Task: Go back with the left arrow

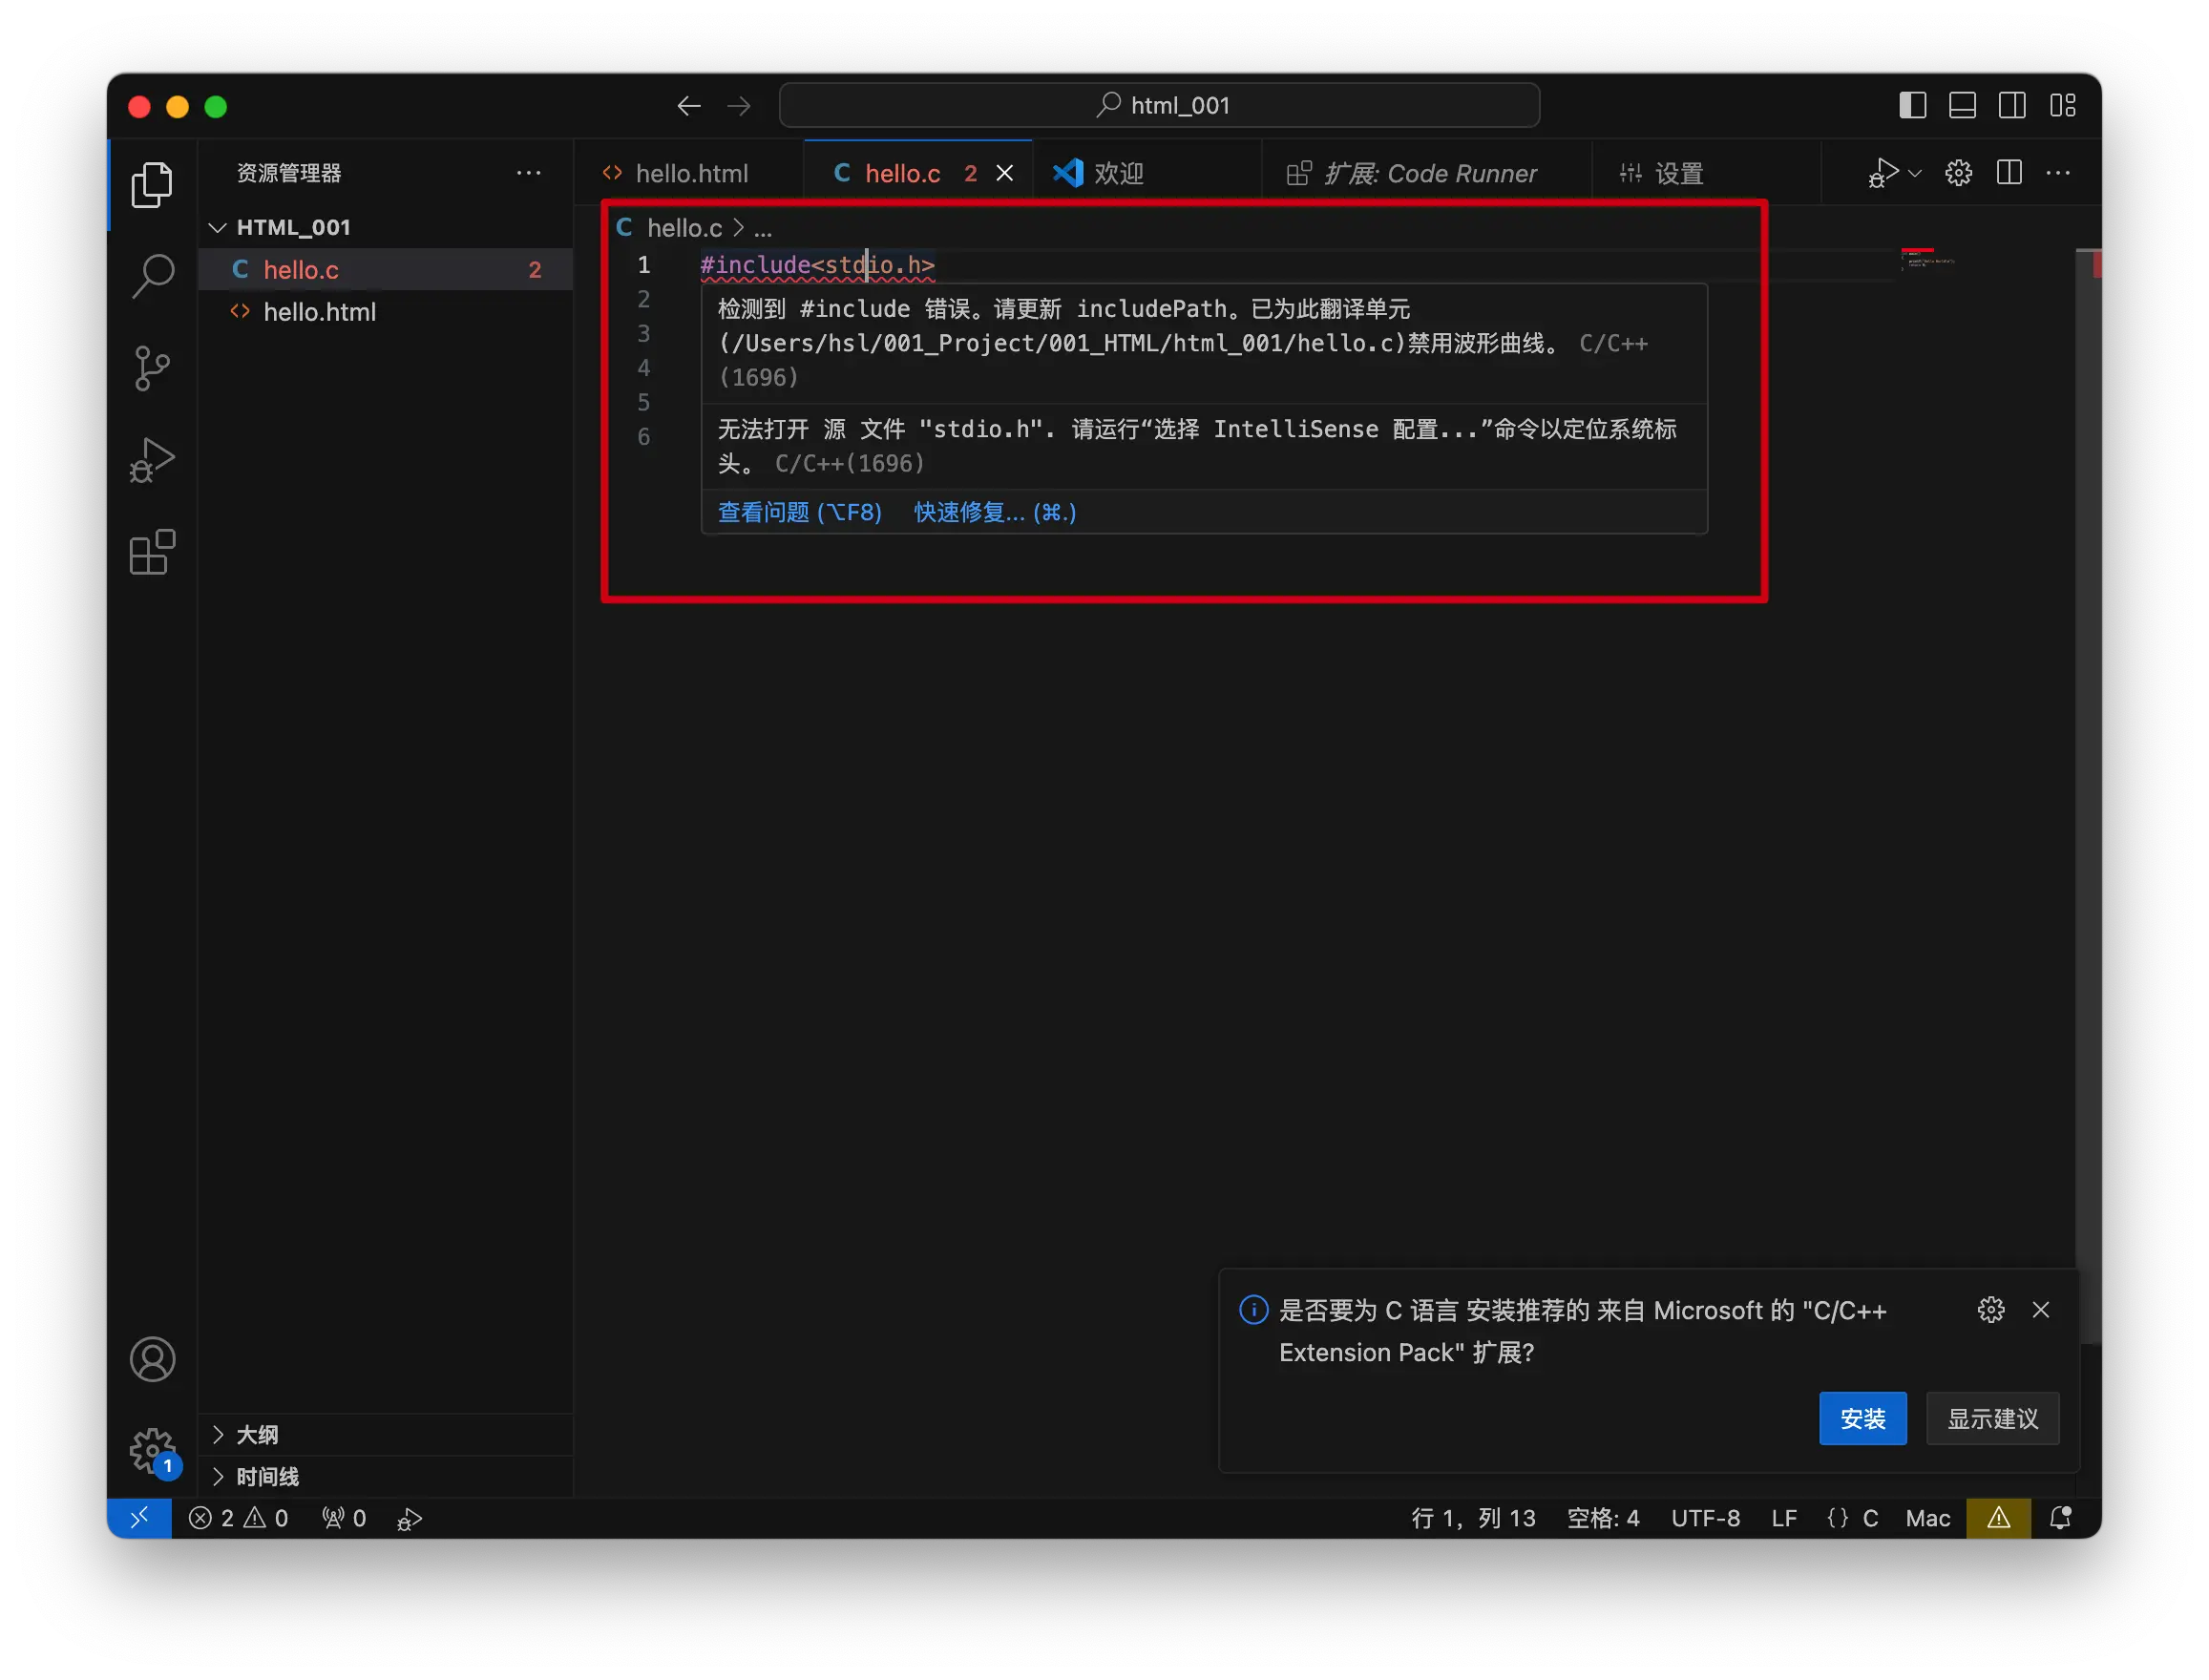Action: 688,105
